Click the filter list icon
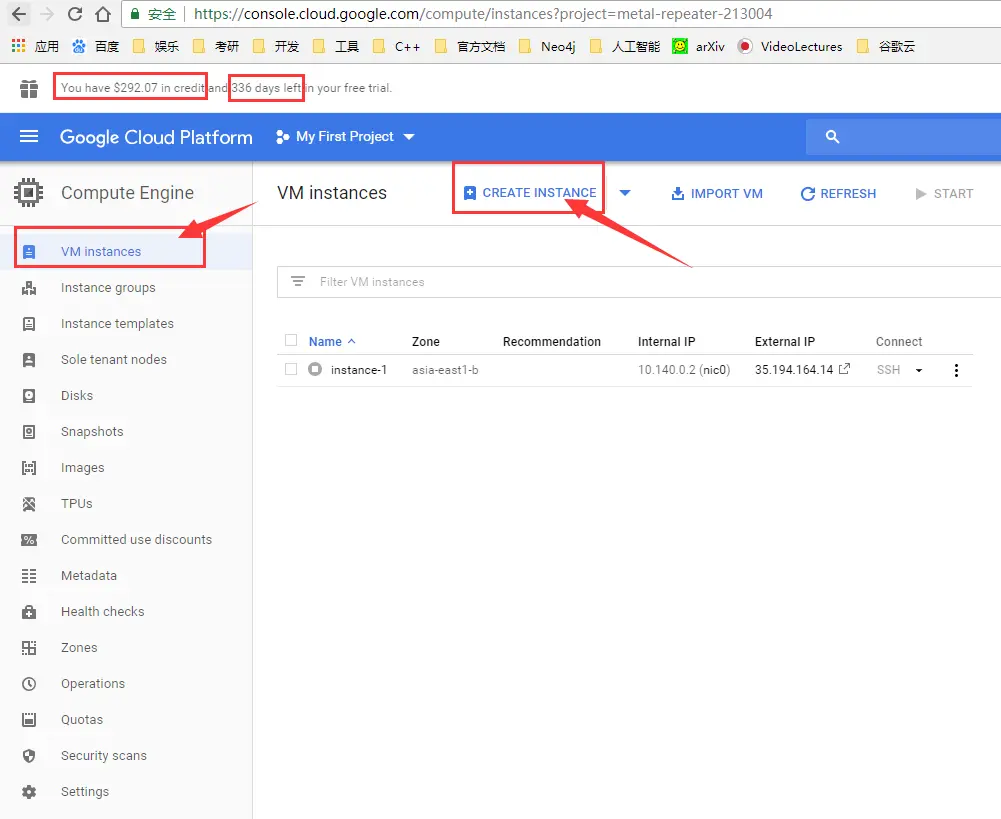This screenshot has width=1001, height=819. click(x=297, y=282)
